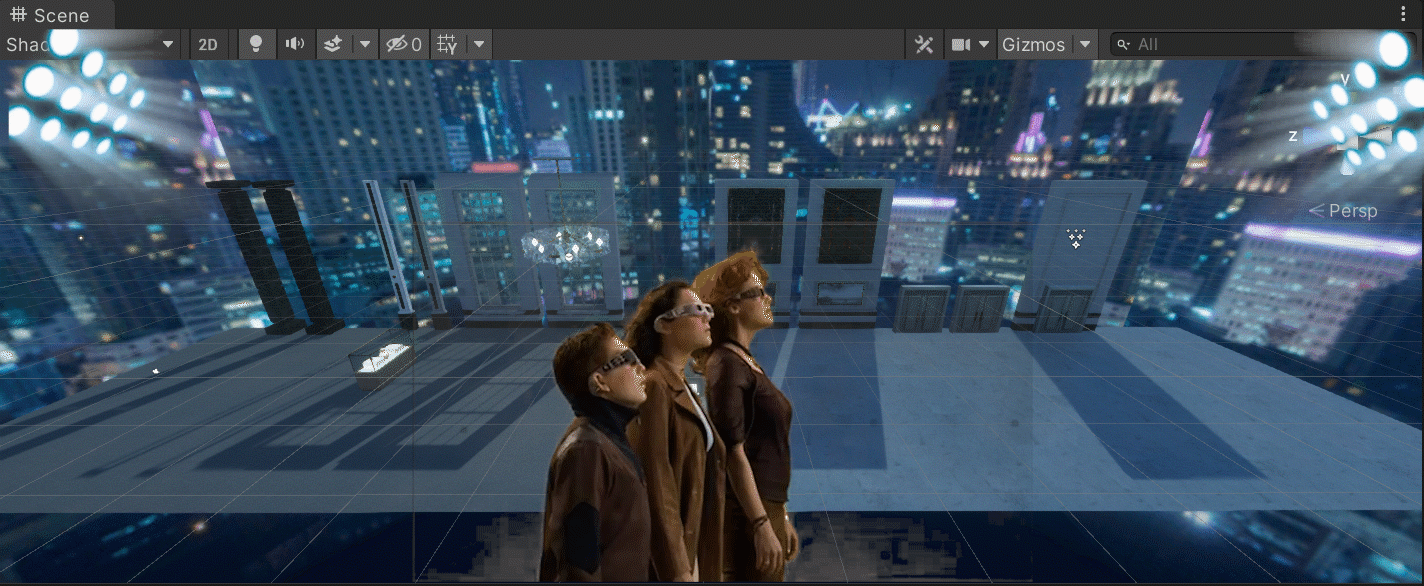The image size is (1424, 586).
Task: Open Gizmos dropdown arrow
Action: (1086, 44)
